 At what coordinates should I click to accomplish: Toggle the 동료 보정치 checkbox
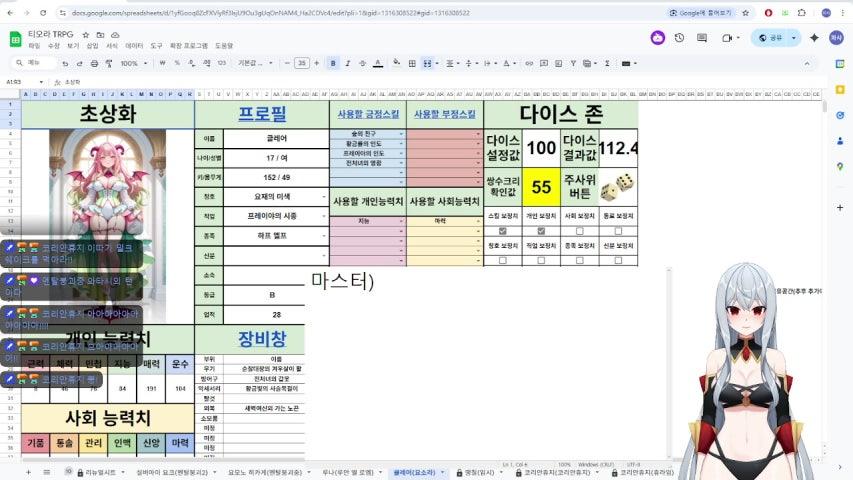(x=618, y=231)
